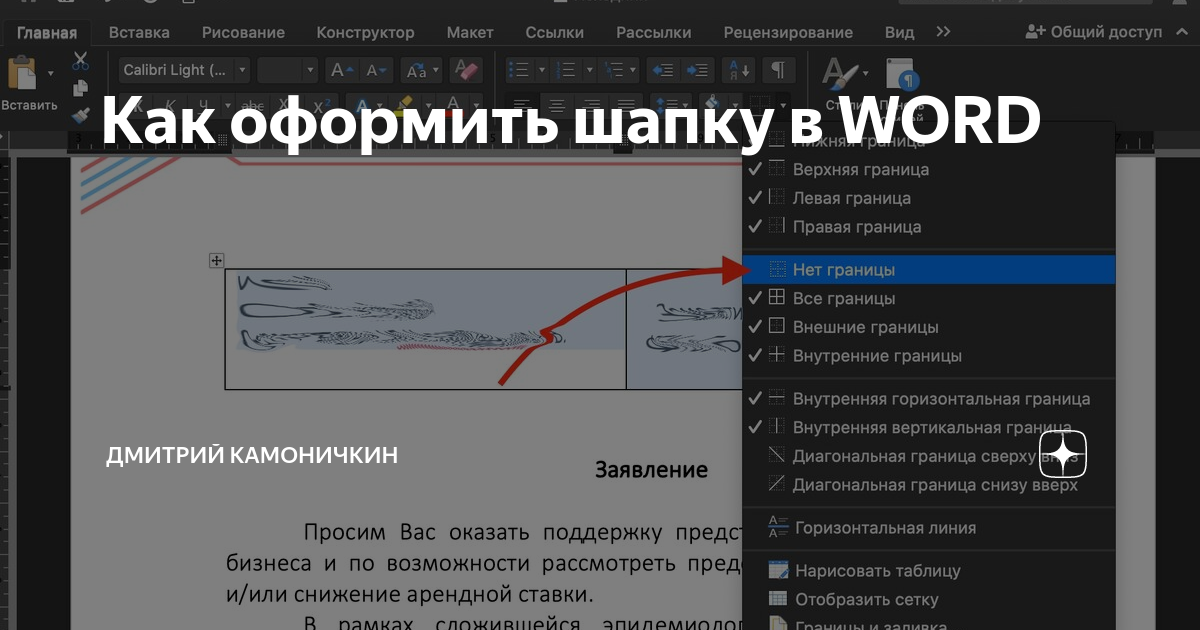This screenshot has height=630, width=1200.
Task: Click the multilevel list icon
Action: coord(612,70)
